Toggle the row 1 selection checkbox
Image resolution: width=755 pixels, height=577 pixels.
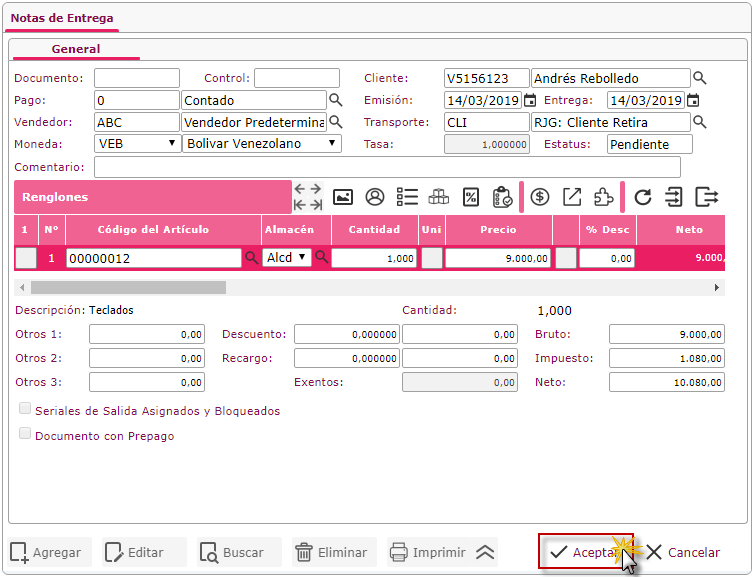(x=26, y=258)
